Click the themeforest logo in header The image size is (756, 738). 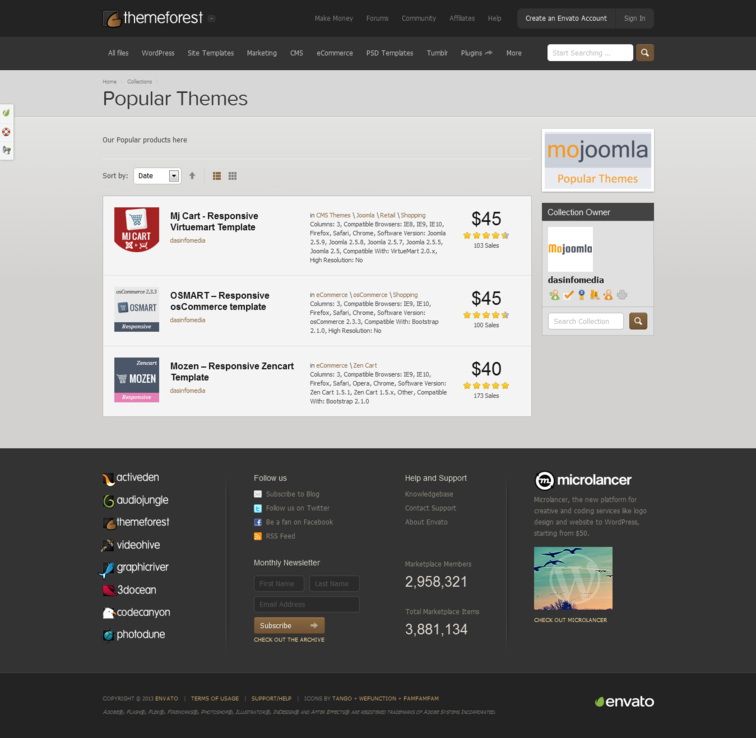point(153,18)
